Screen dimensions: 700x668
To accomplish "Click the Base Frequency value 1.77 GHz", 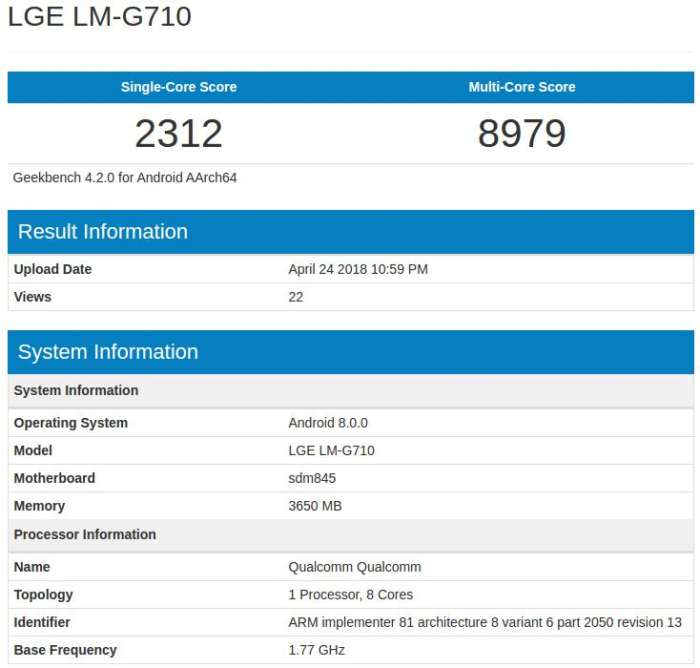I will tap(316, 650).
